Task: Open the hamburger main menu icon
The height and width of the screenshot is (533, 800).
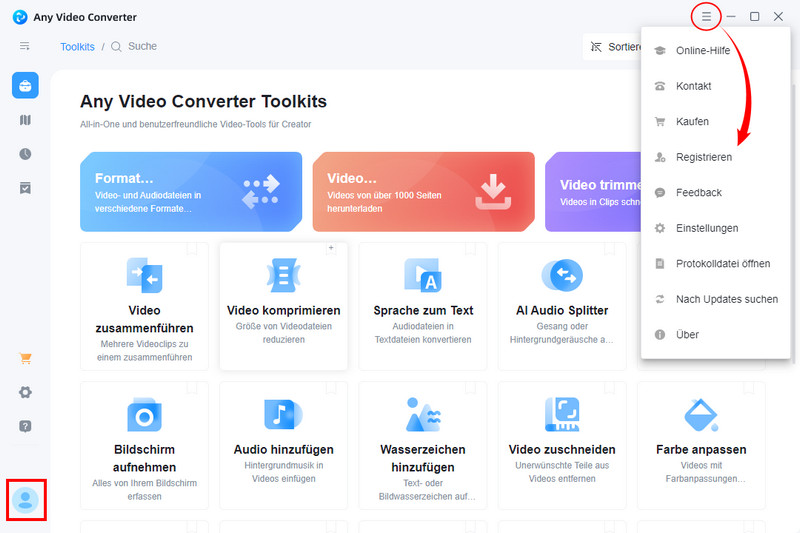Action: tap(706, 17)
